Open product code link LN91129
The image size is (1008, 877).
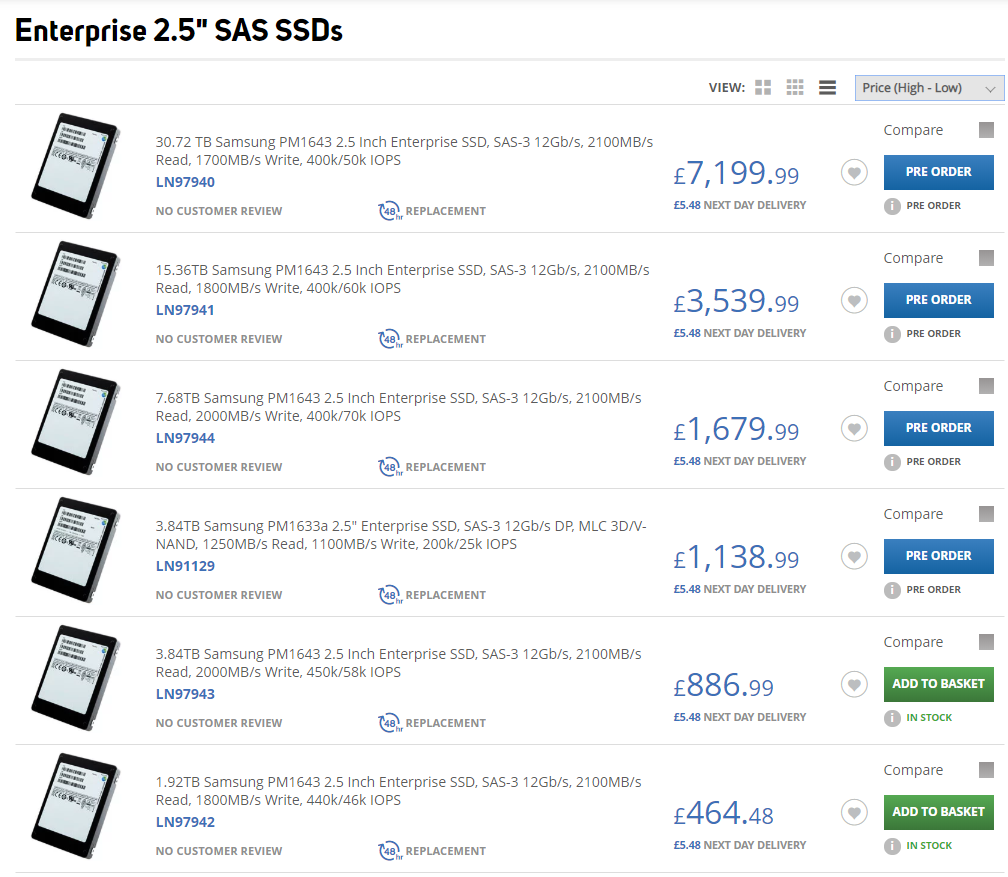coord(185,566)
